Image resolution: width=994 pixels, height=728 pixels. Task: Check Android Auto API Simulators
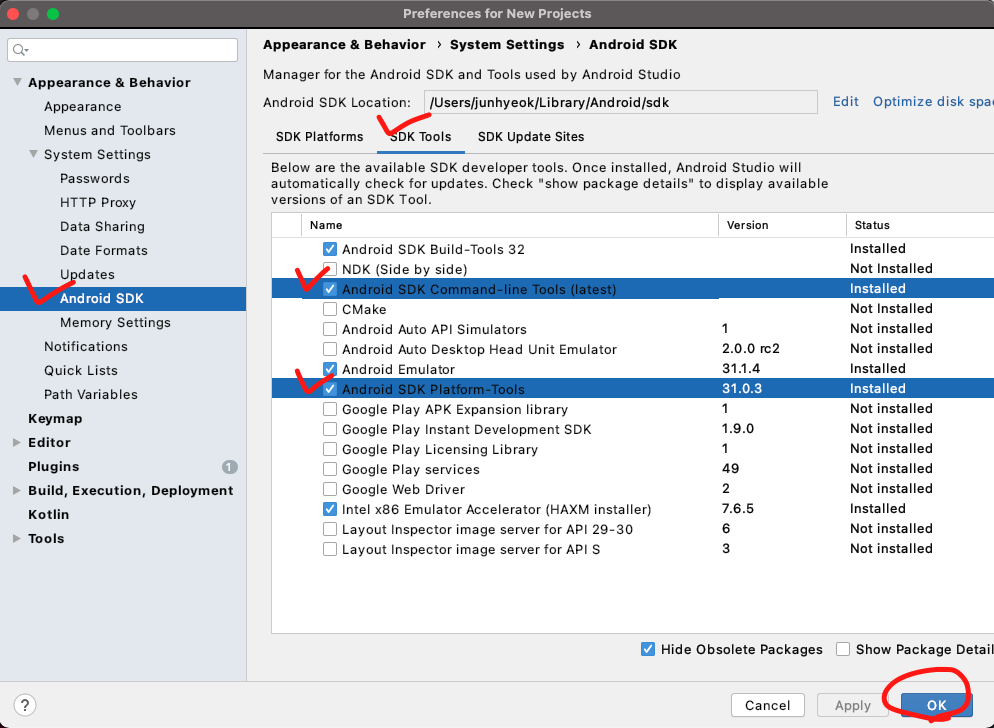pos(330,329)
